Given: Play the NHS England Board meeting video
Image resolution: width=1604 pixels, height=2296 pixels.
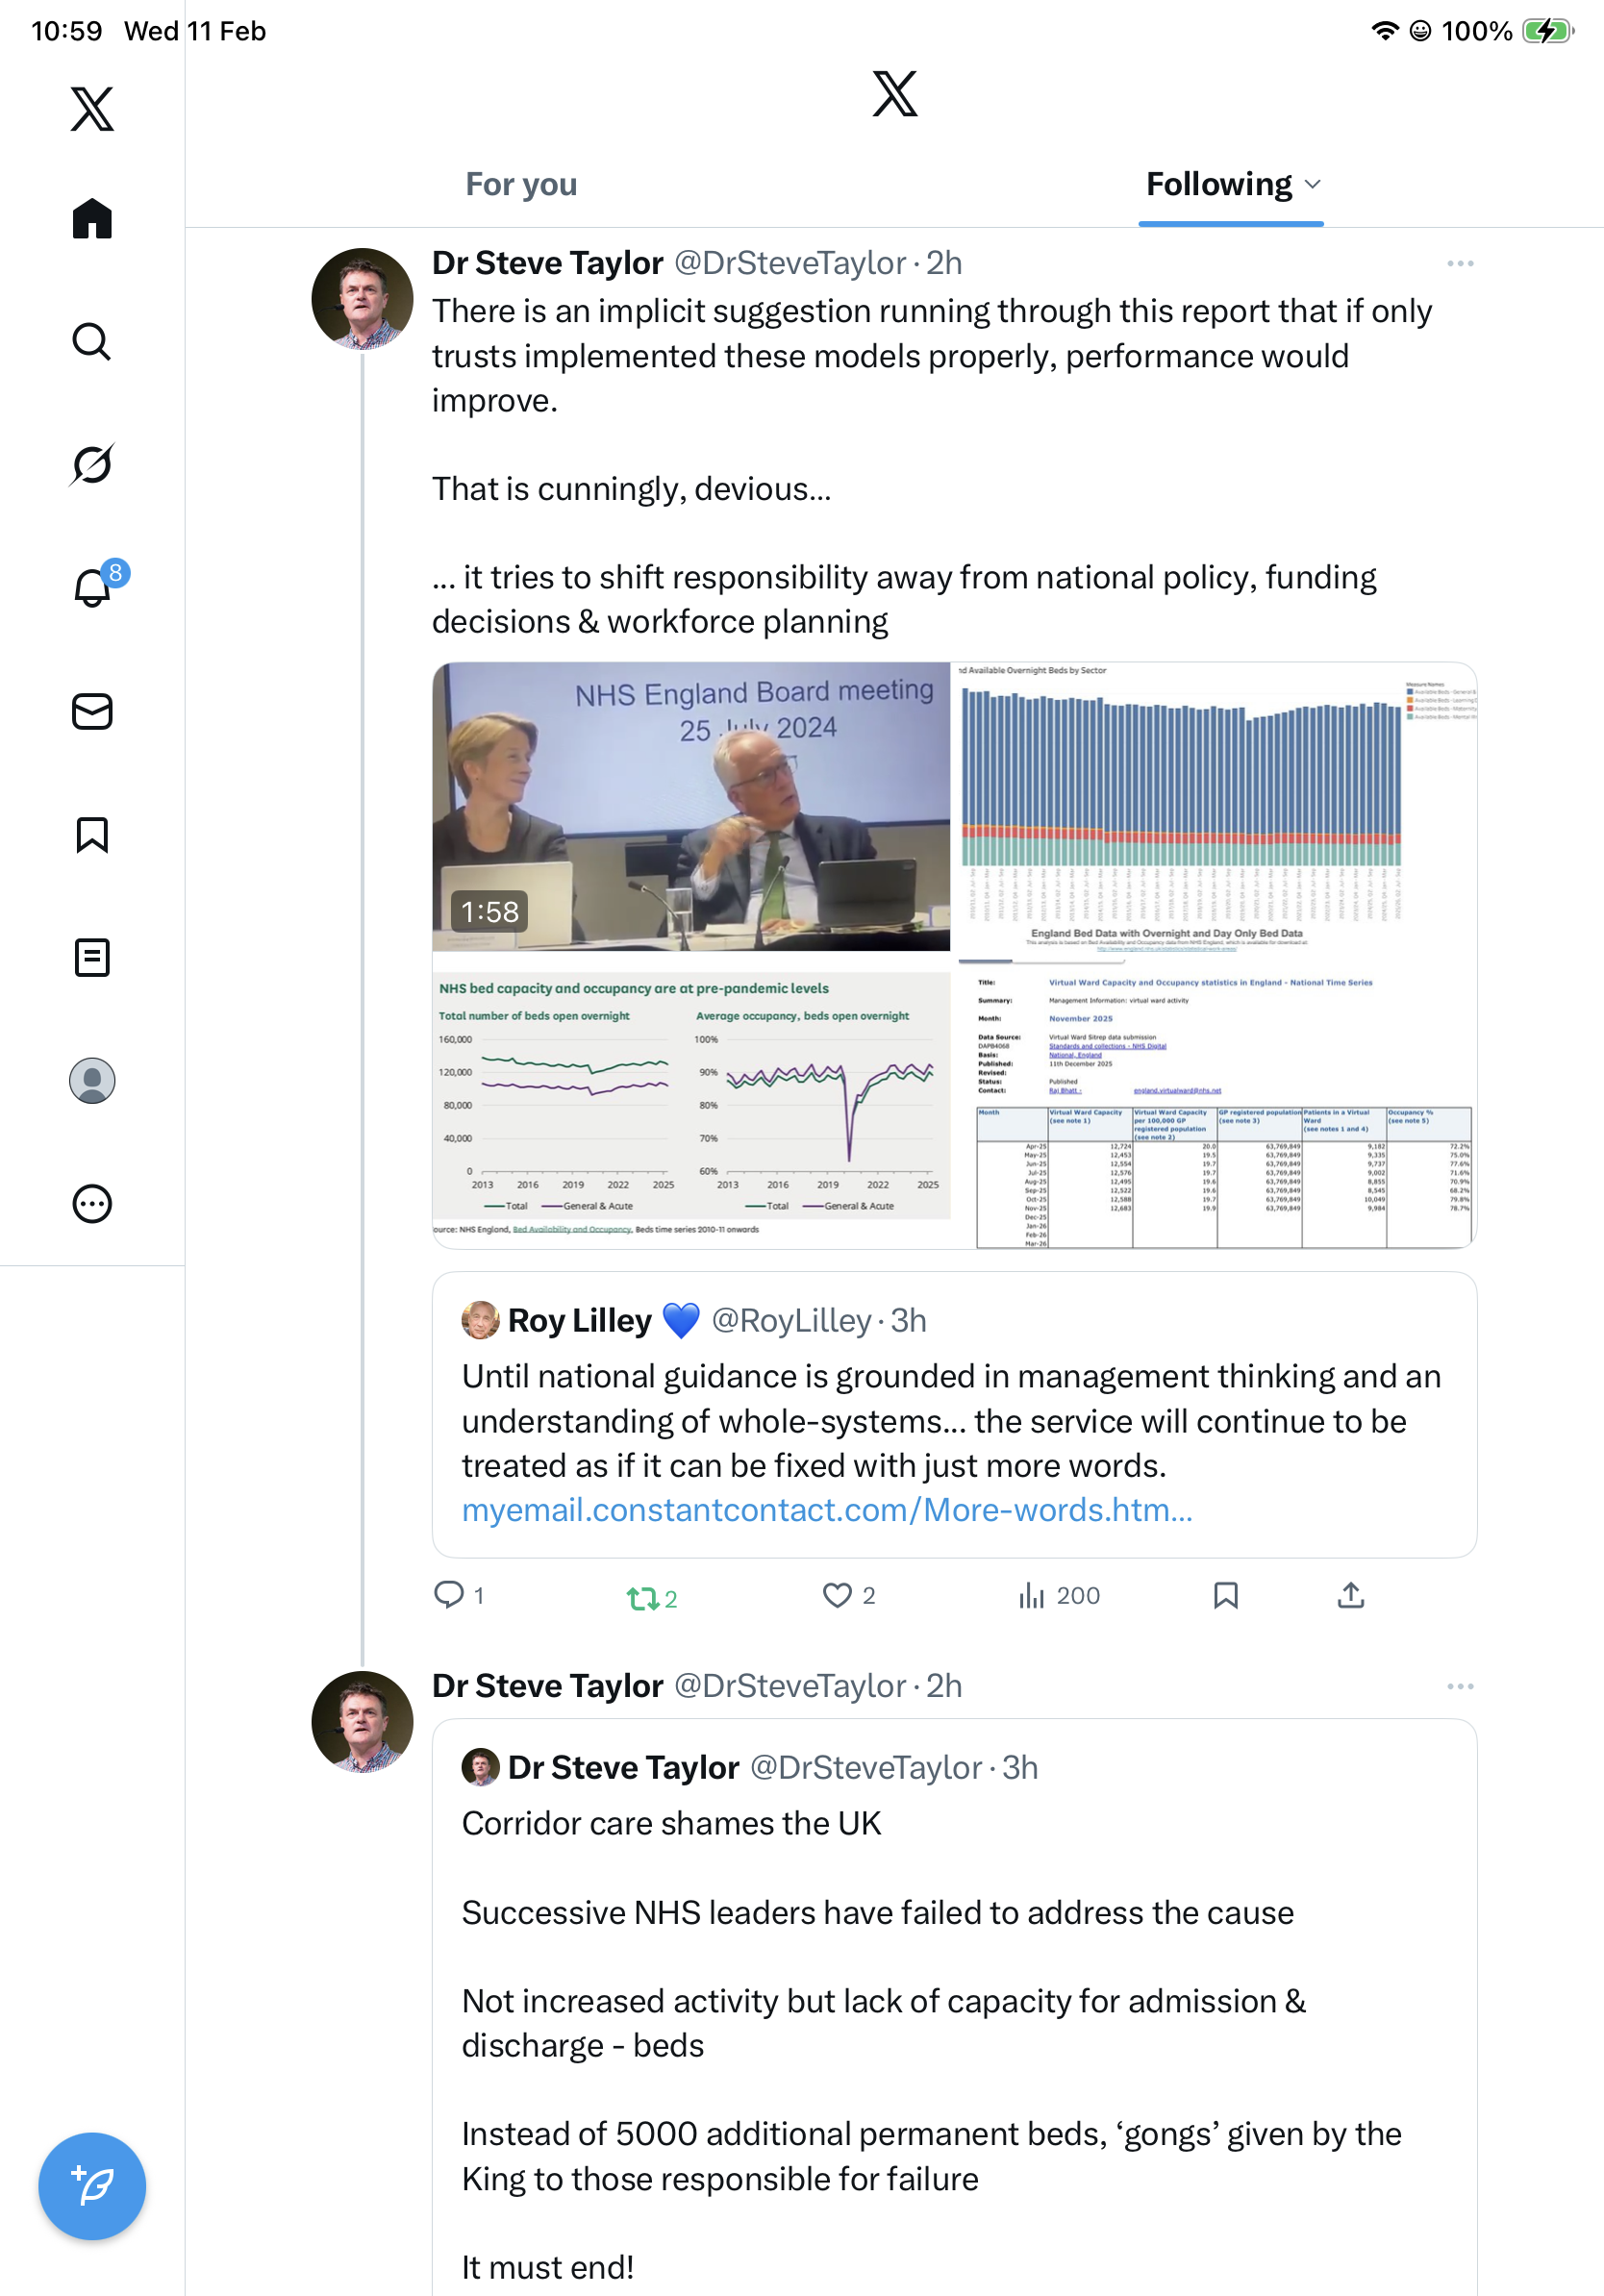Looking at the screenshot, I should pyautogui.click(x=691, y=806).
